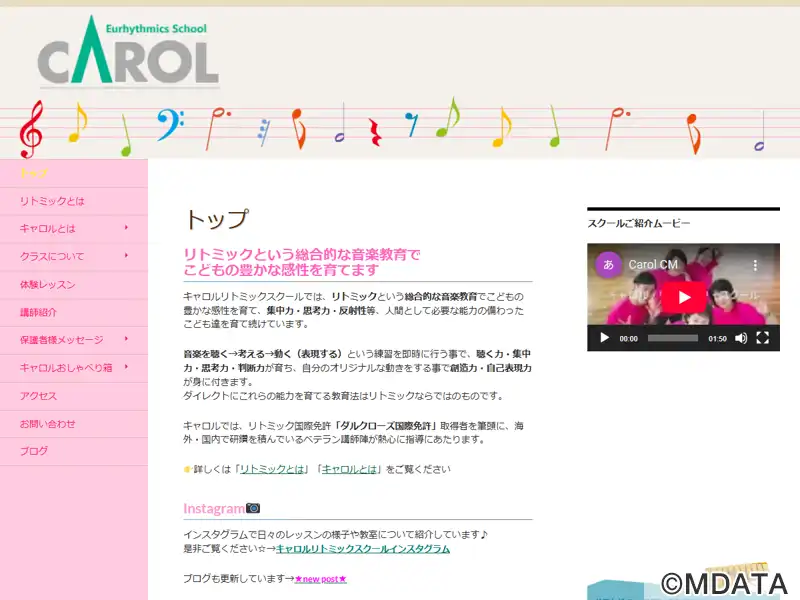Expand the 保護者様メッセージ submenu arrow
The height and width of the screenshot is (600, 800).
tap(126, 339)
